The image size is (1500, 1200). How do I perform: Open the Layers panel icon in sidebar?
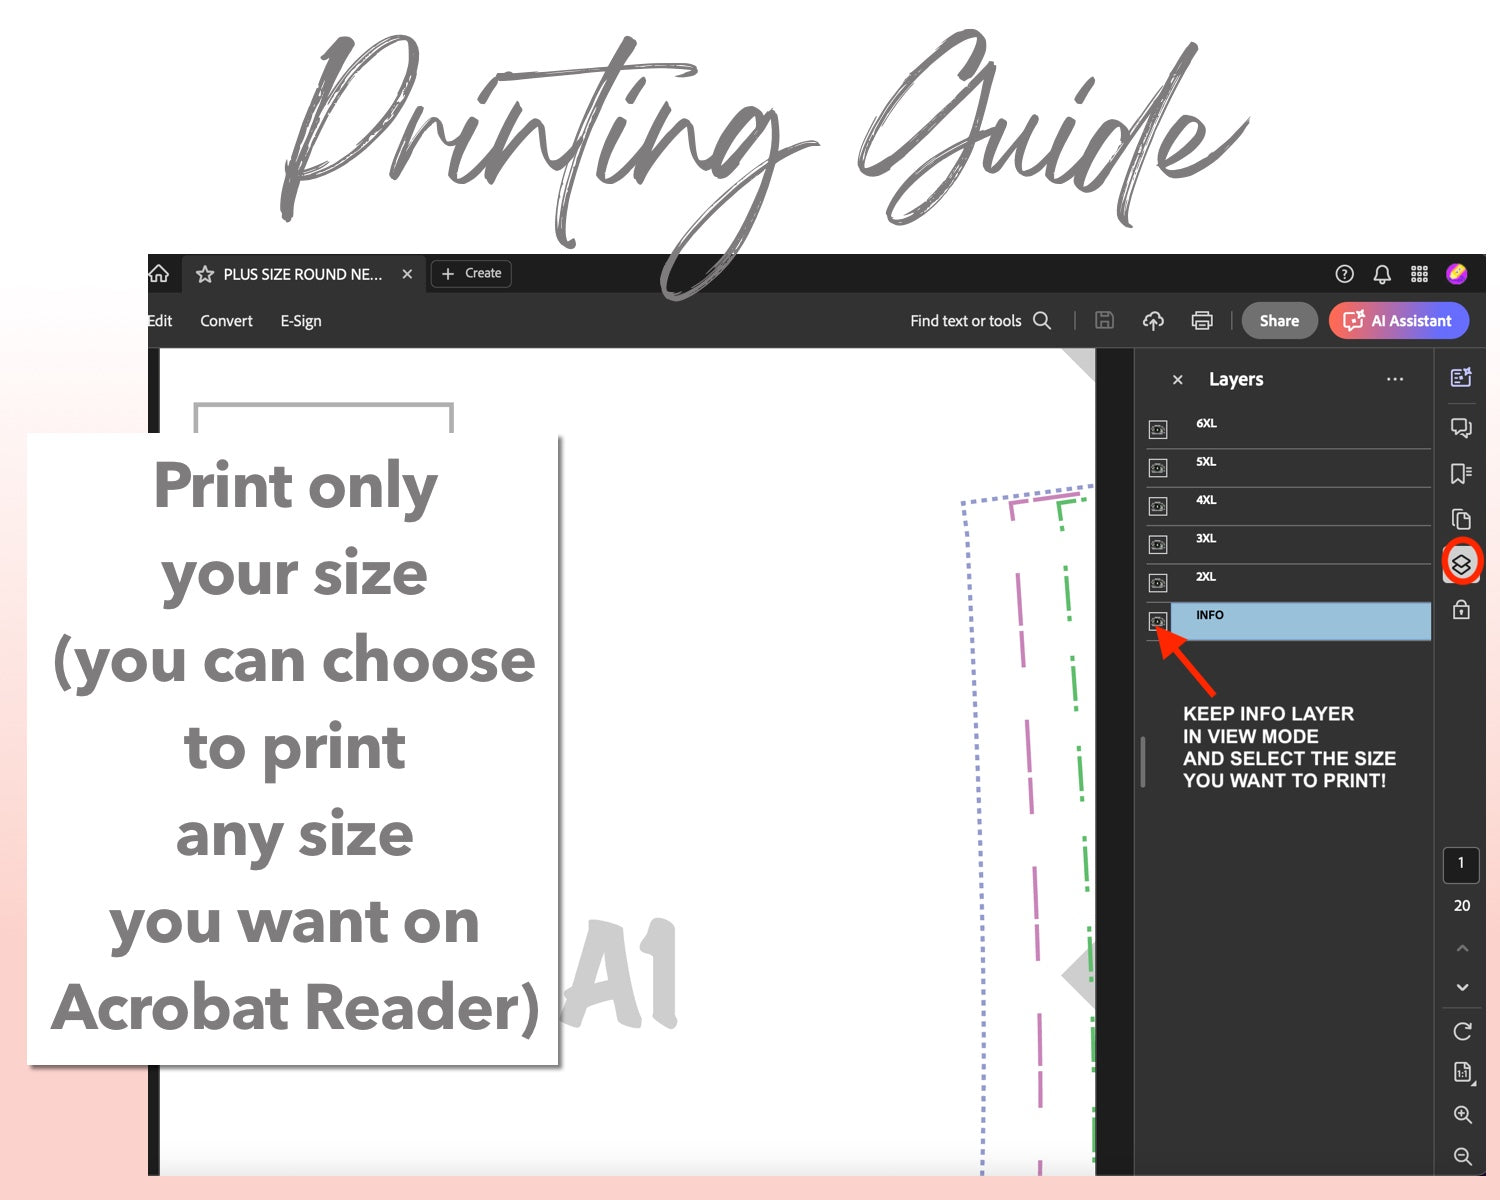(x=1461, y=564)
